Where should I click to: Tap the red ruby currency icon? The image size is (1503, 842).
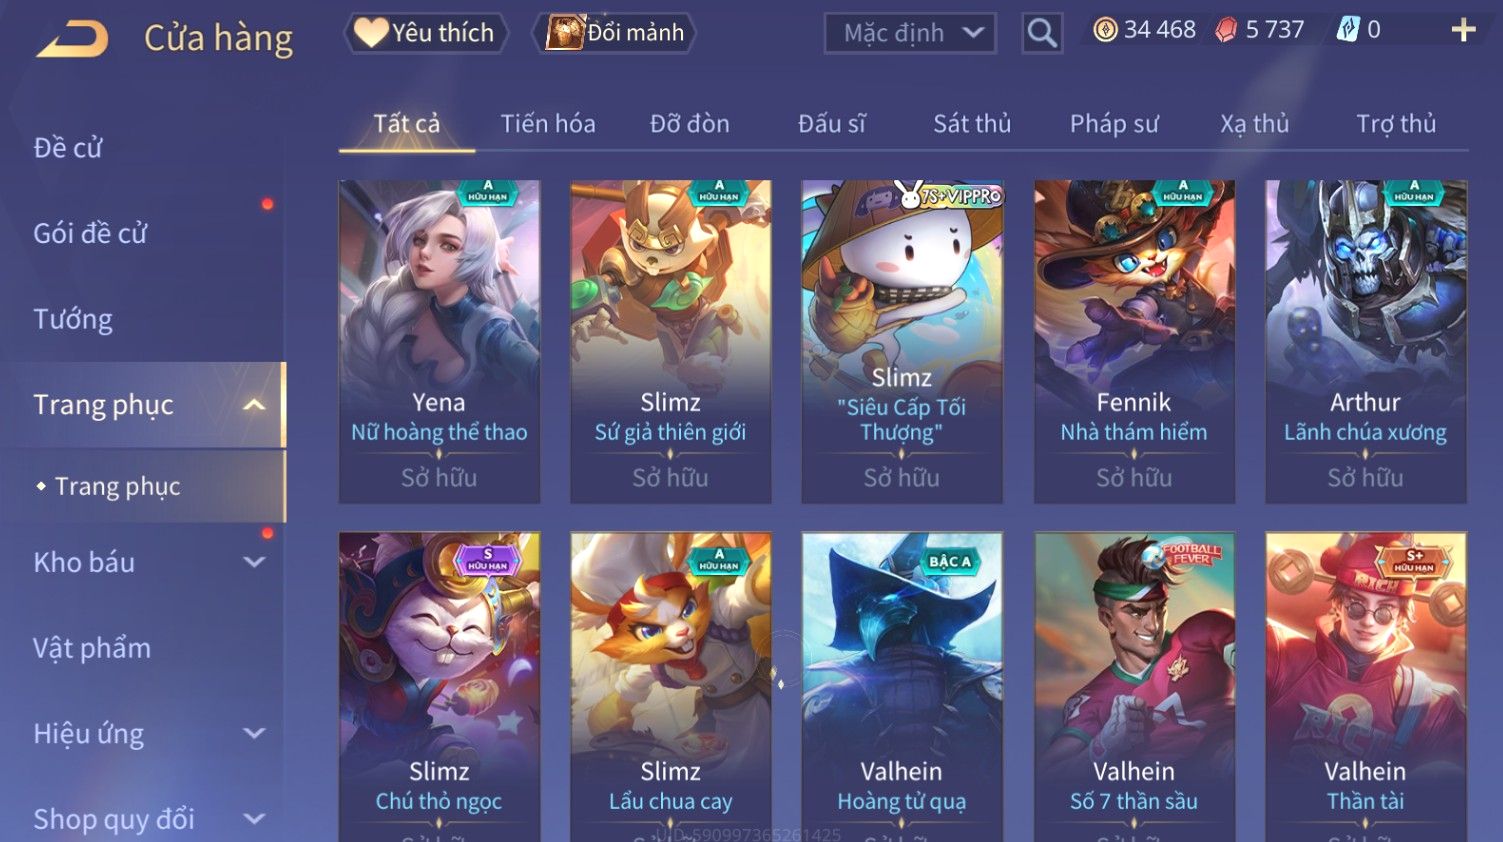click(1226, 30)
